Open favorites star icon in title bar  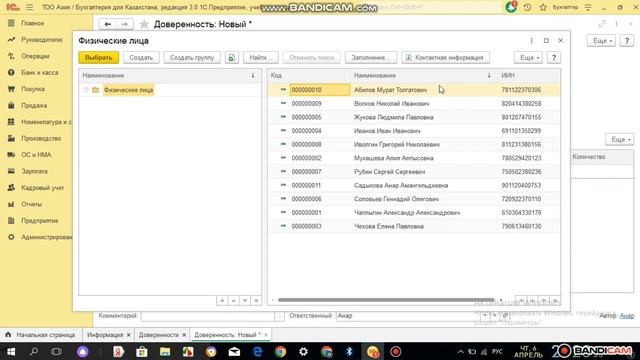click(x=543, y=7)
